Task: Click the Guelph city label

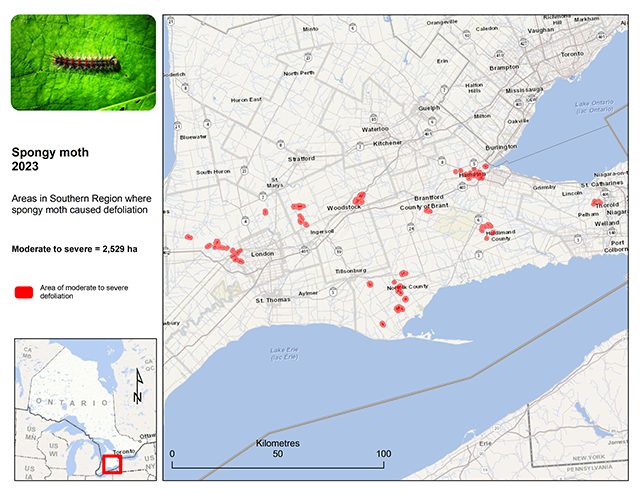Action: (429, 108)
